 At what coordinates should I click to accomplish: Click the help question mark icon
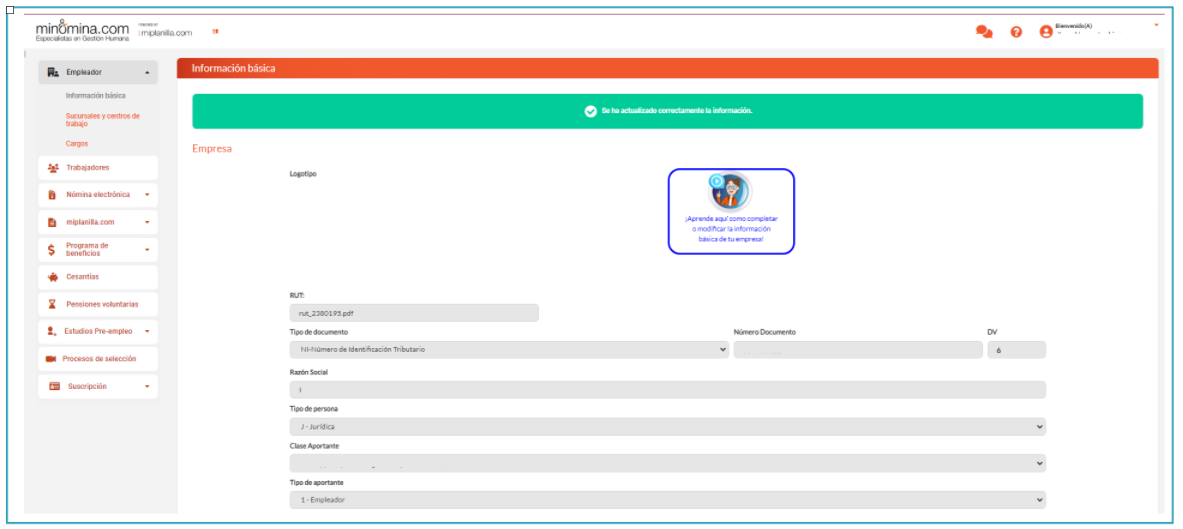tap(1016, 32)
